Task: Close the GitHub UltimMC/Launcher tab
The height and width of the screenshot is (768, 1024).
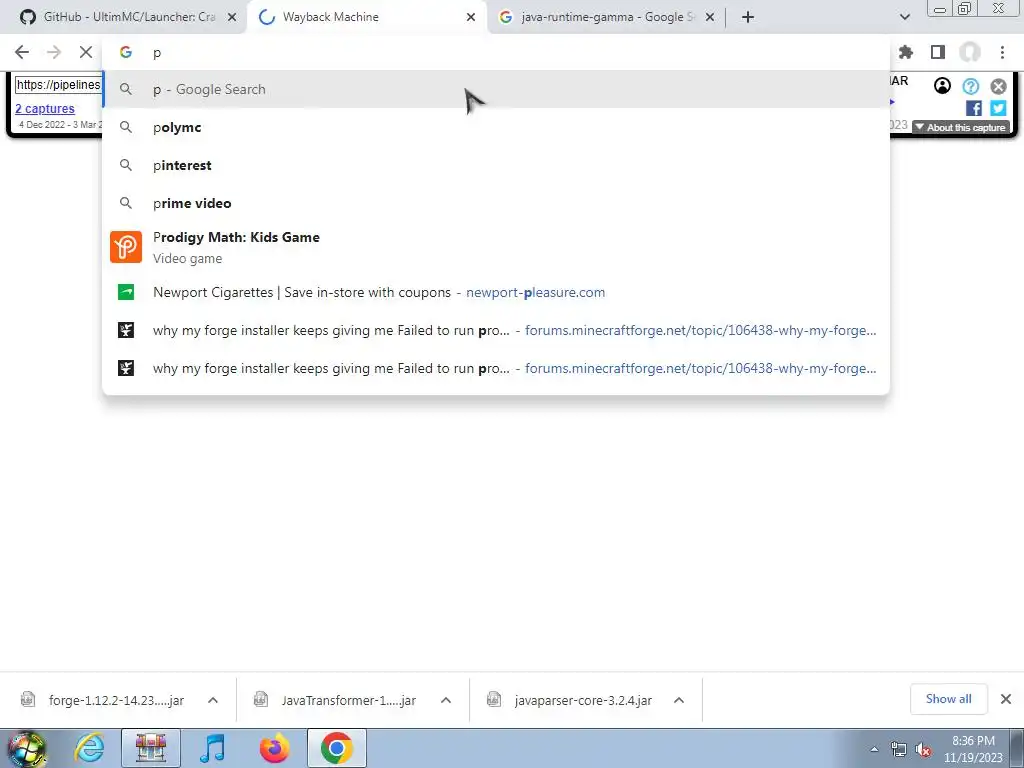Action: tap(231, 17)
